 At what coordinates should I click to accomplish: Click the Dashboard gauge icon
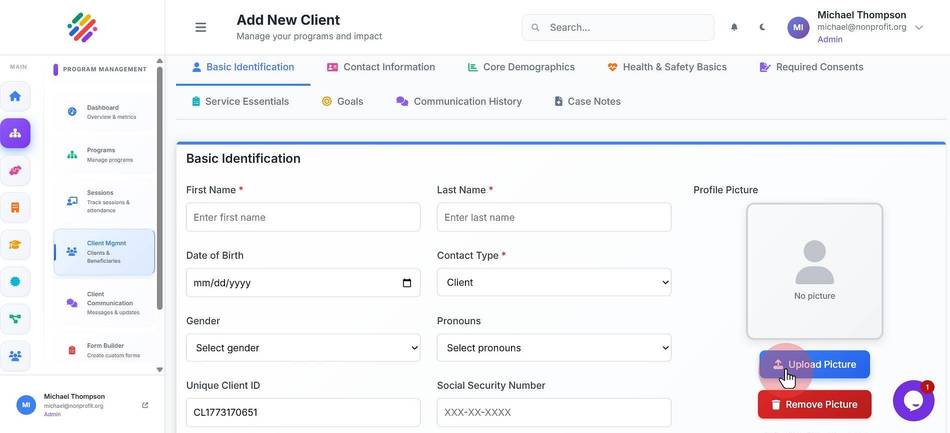click(x=72, y=111)
